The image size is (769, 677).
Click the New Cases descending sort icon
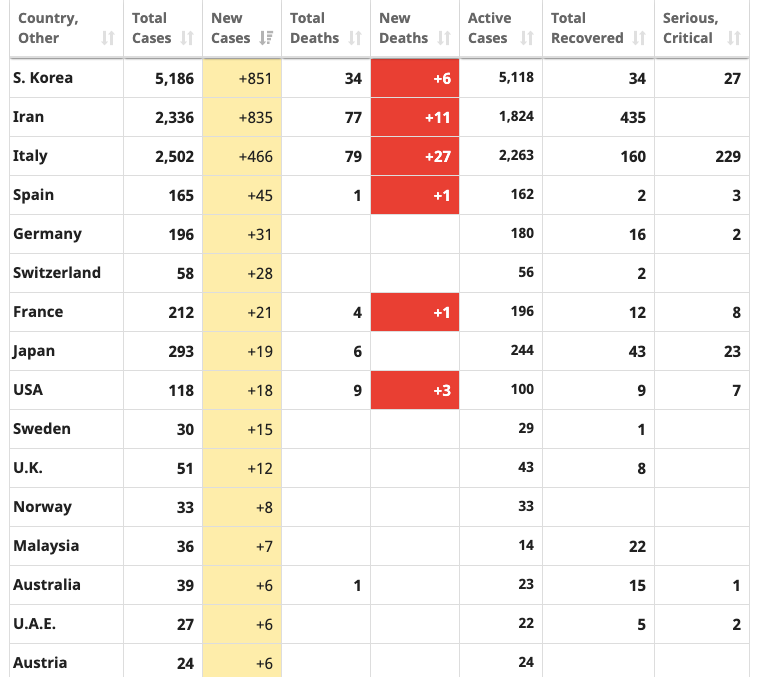[x=266, y=38]
